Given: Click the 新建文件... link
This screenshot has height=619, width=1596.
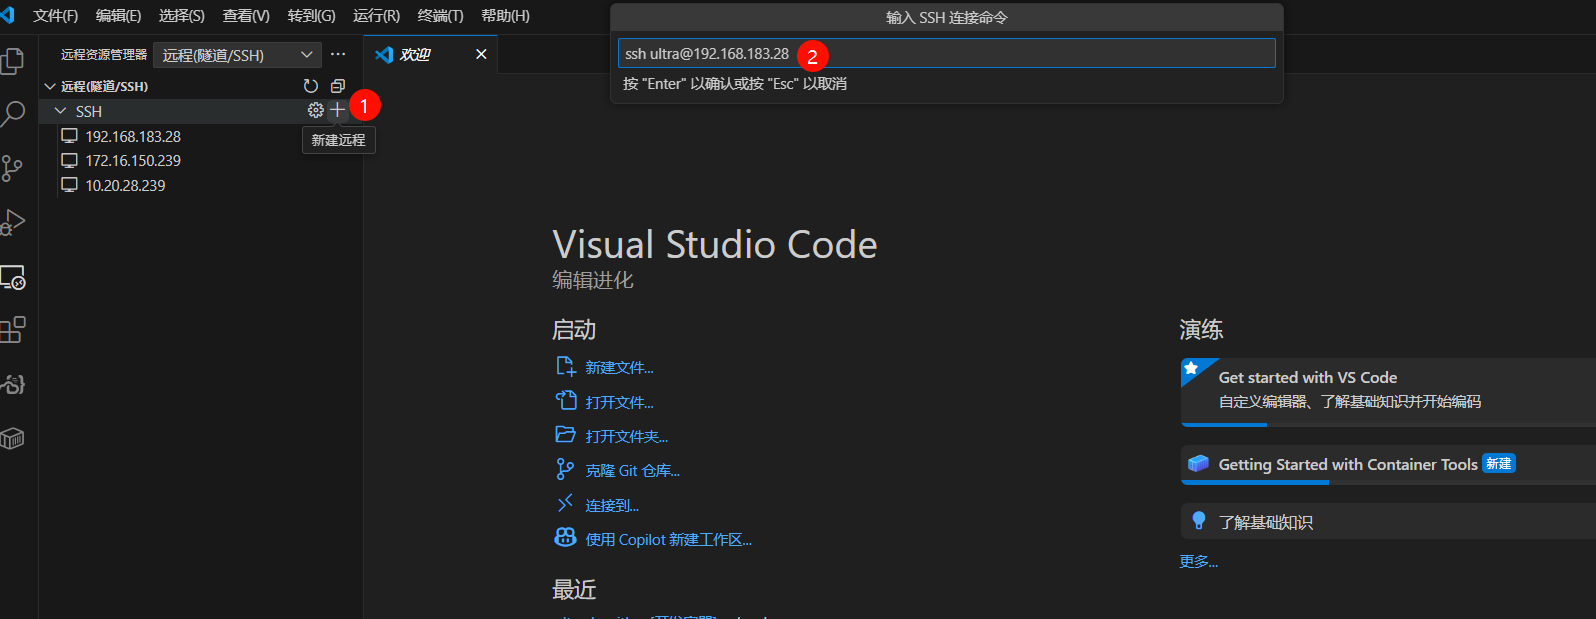Looking at the screenshot, I should click(619, 368).
